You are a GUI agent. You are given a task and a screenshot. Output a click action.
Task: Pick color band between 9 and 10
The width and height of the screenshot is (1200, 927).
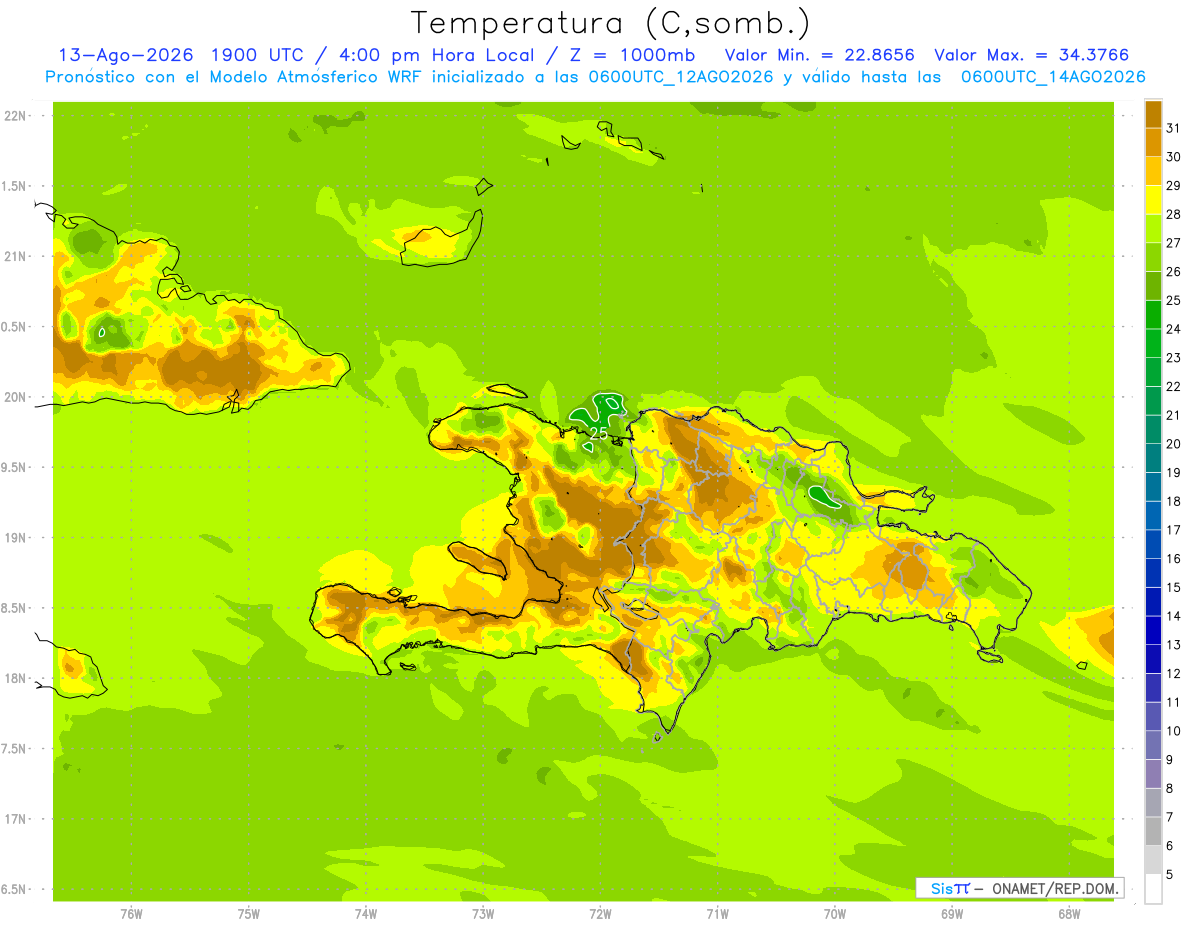(1153, 745)
